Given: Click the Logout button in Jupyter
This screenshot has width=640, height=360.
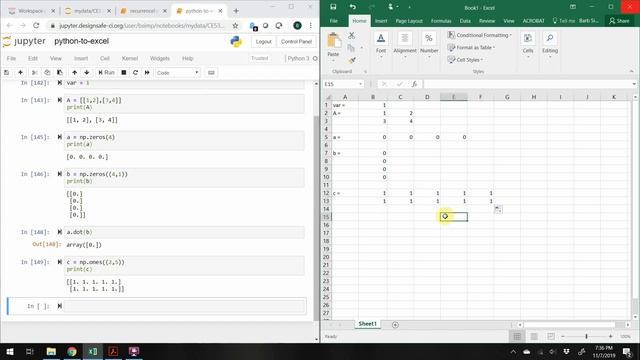Looking at the screenshot, I should pos(264,42).
